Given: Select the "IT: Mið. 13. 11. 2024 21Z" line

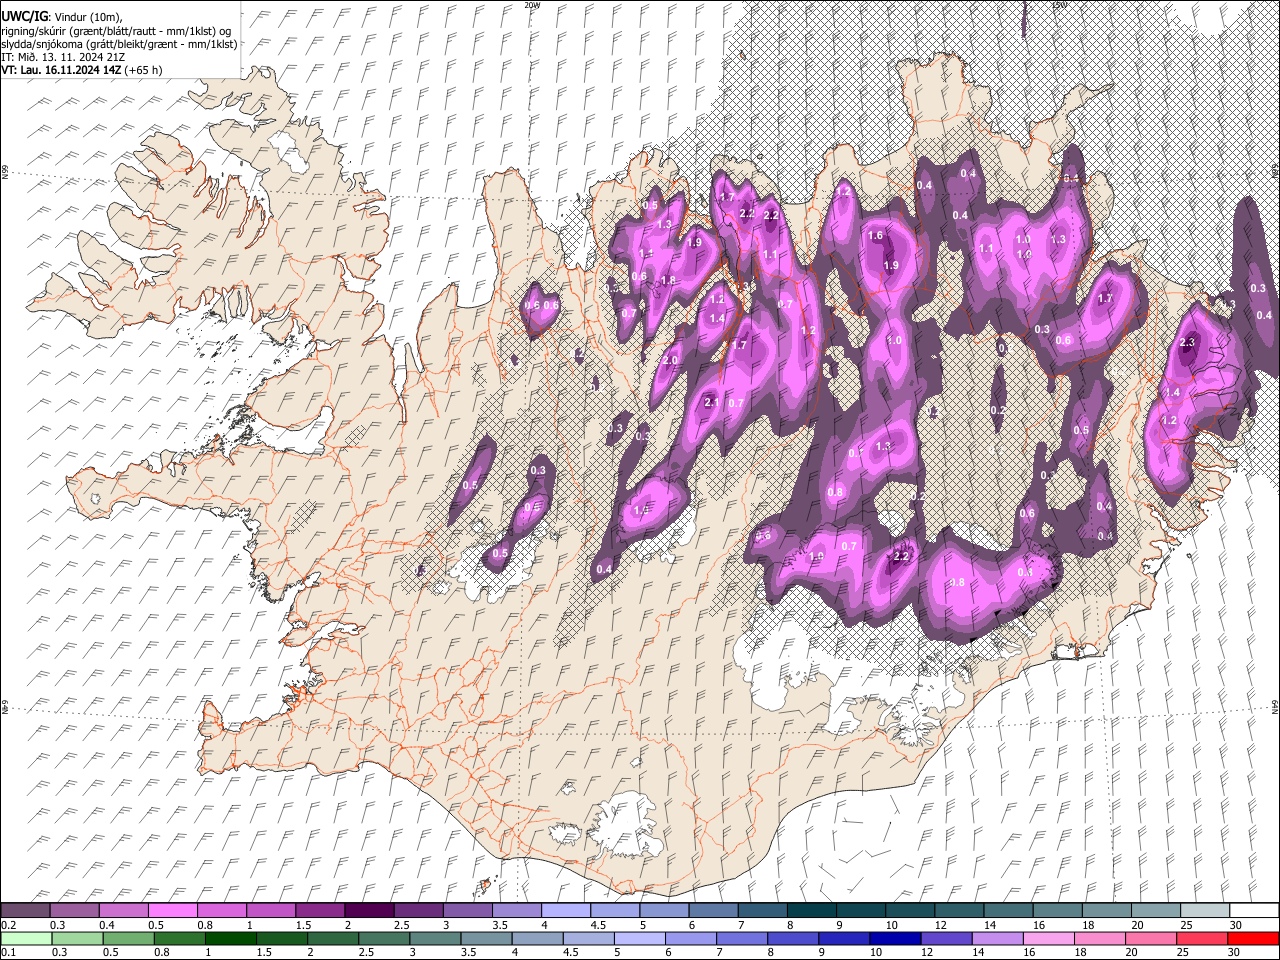Looking at the screenshot, I should click(x=63, y=57).
